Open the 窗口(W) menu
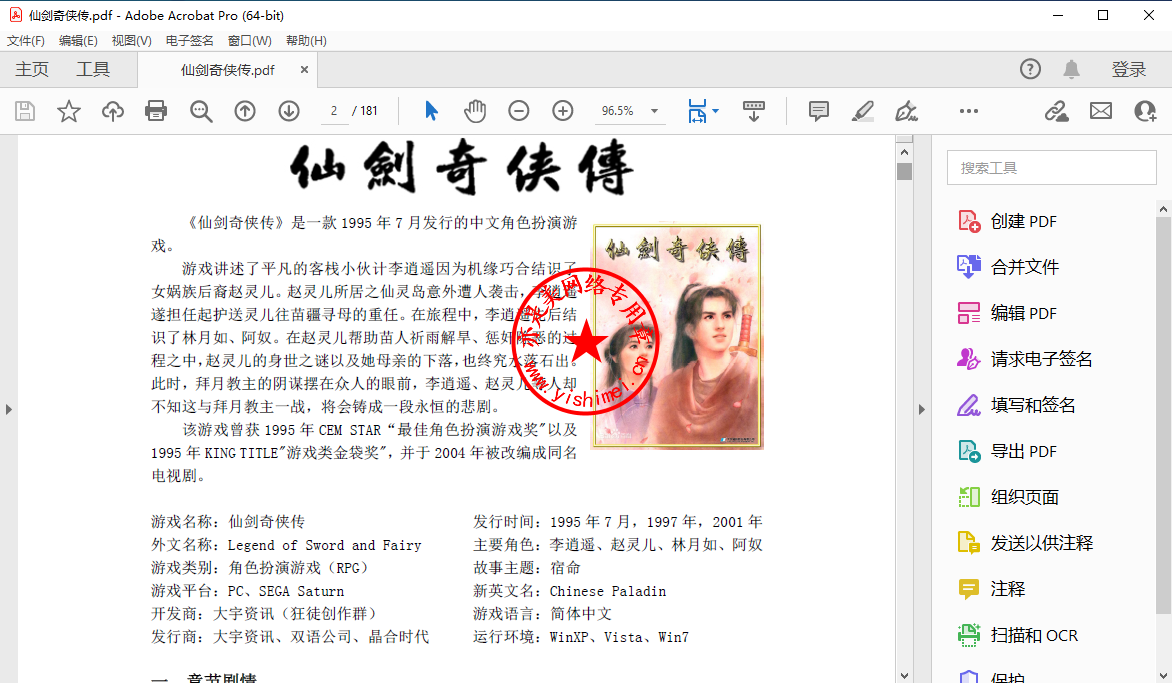 pos(250,40)
